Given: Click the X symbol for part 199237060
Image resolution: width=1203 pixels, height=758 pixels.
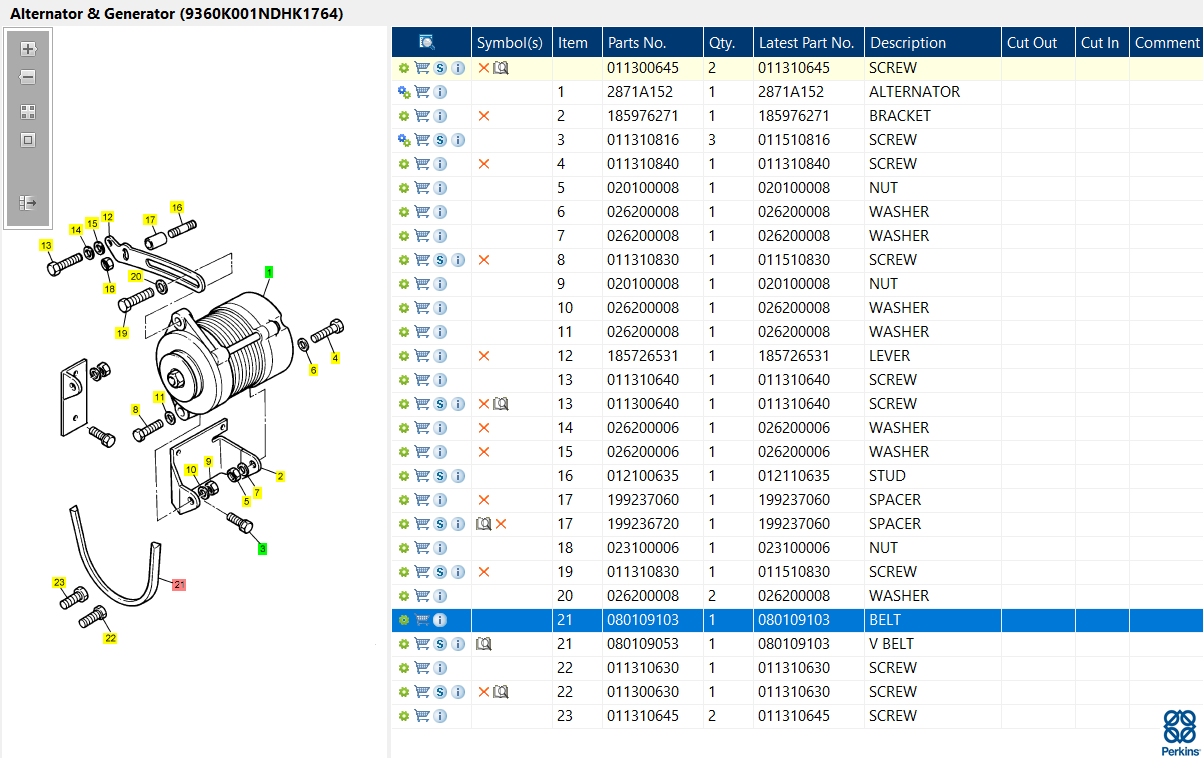Looking at the screenshot, I should coord(484,500).
